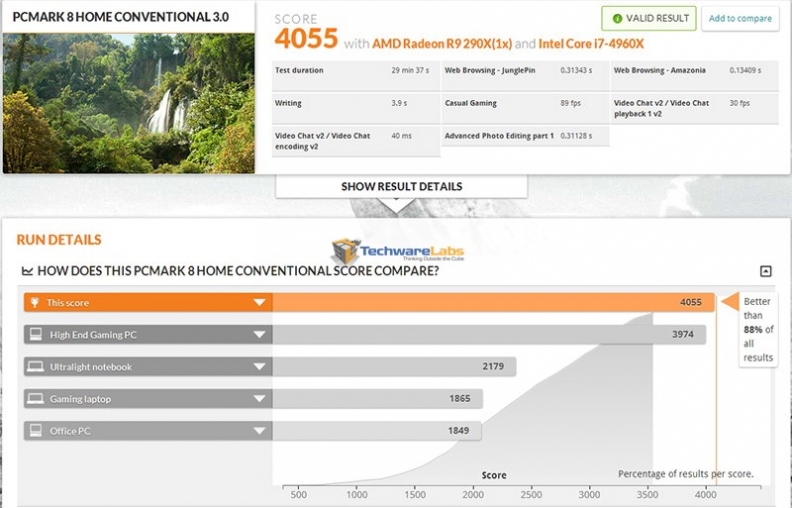Click the Advanced Photo Editing part 1 row
This screenshot has height=508, width=792.
[x=525, y=136]
